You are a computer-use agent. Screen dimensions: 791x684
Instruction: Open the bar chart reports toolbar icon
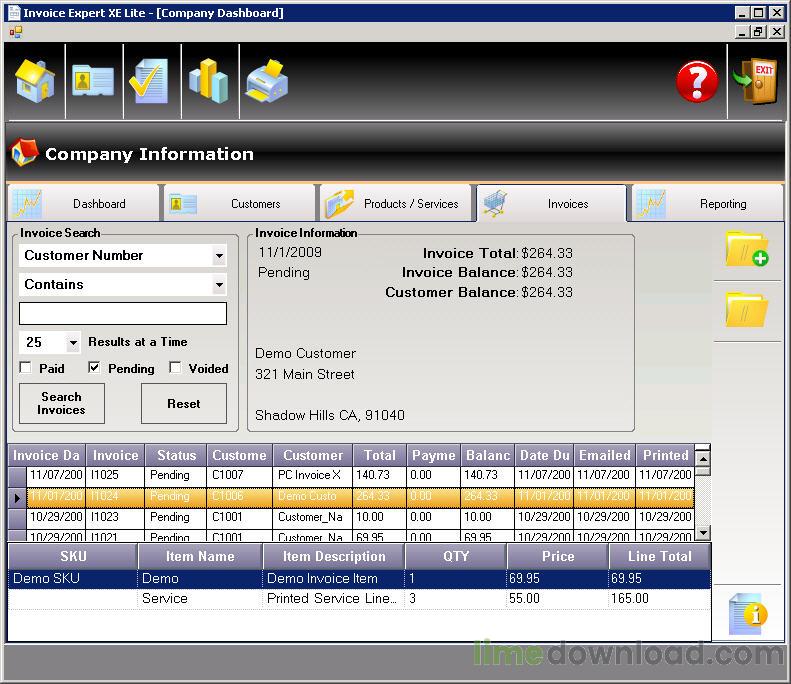pos(208,81)
